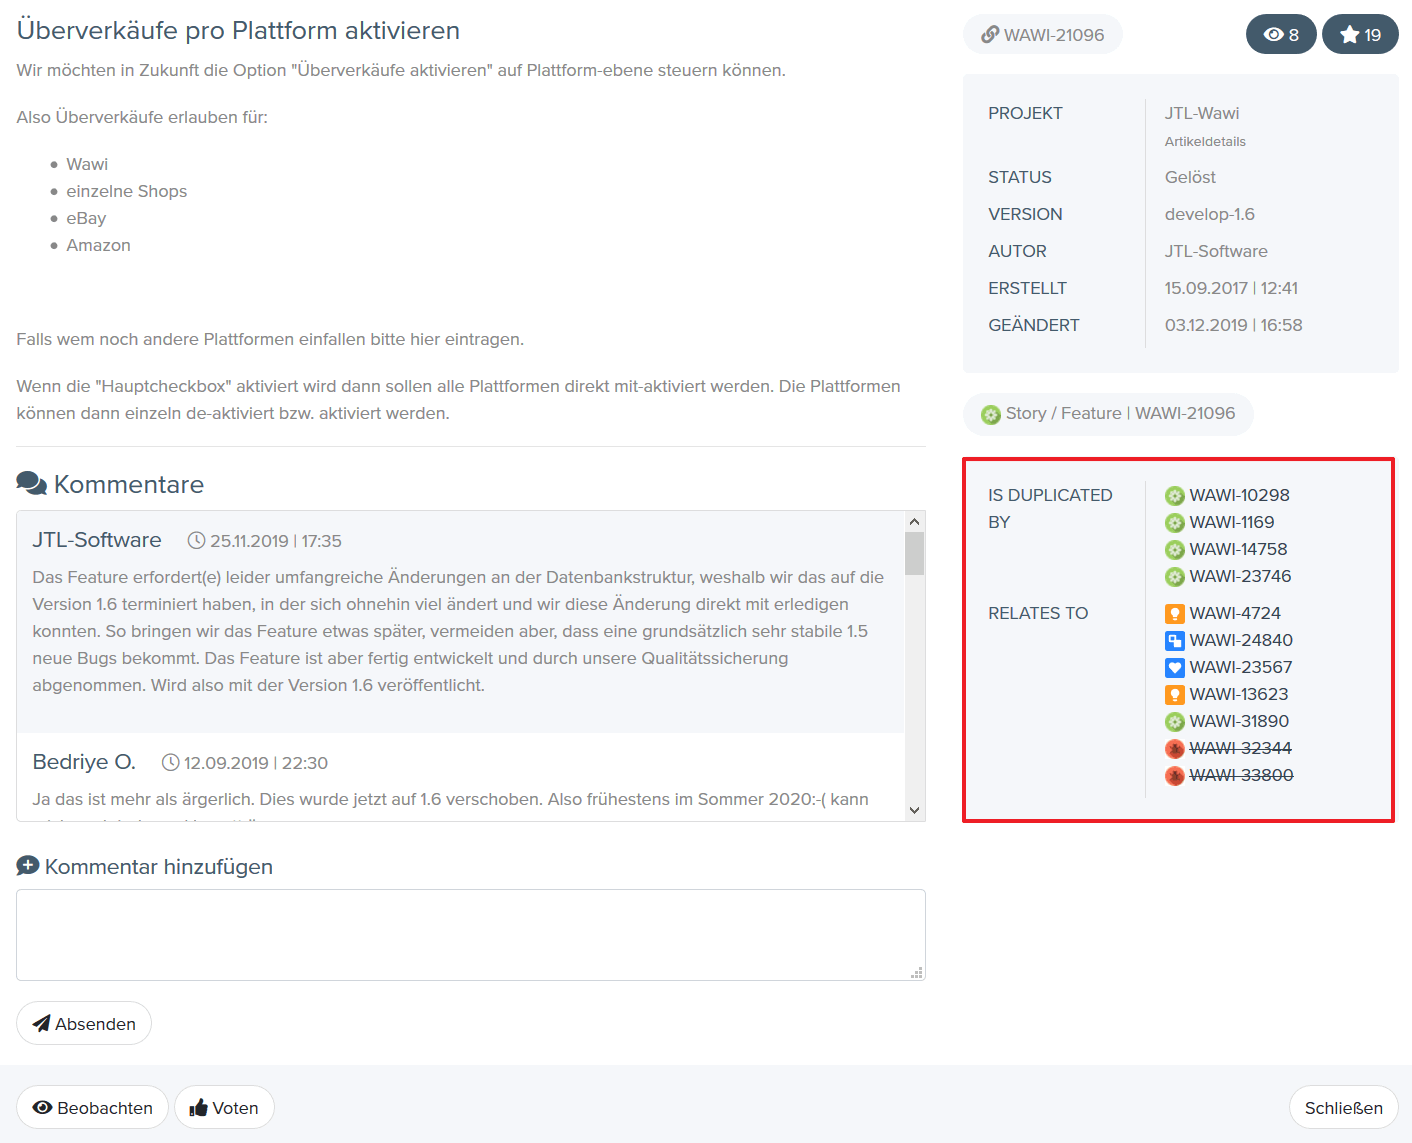Vote for the ticket with Voten
This screenshot has height=1143, width=1412.
click(x=224, y=1107)
